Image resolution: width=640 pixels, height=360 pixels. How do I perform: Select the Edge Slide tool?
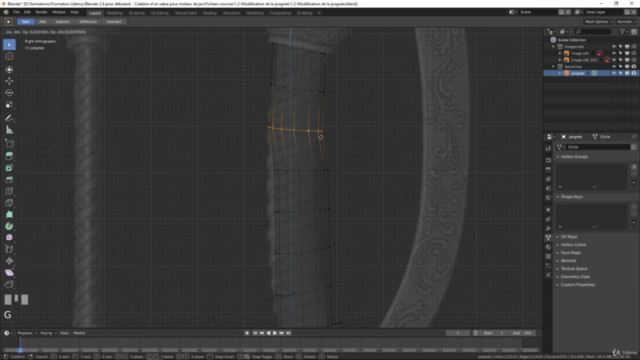coord(9,249)
